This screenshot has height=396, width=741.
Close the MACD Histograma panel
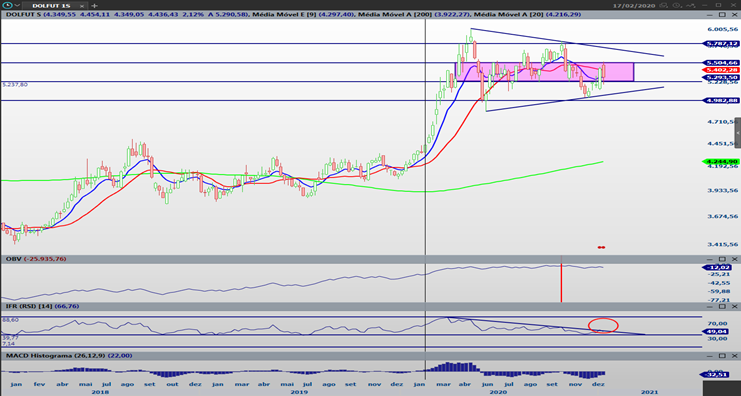pos(734,356)
